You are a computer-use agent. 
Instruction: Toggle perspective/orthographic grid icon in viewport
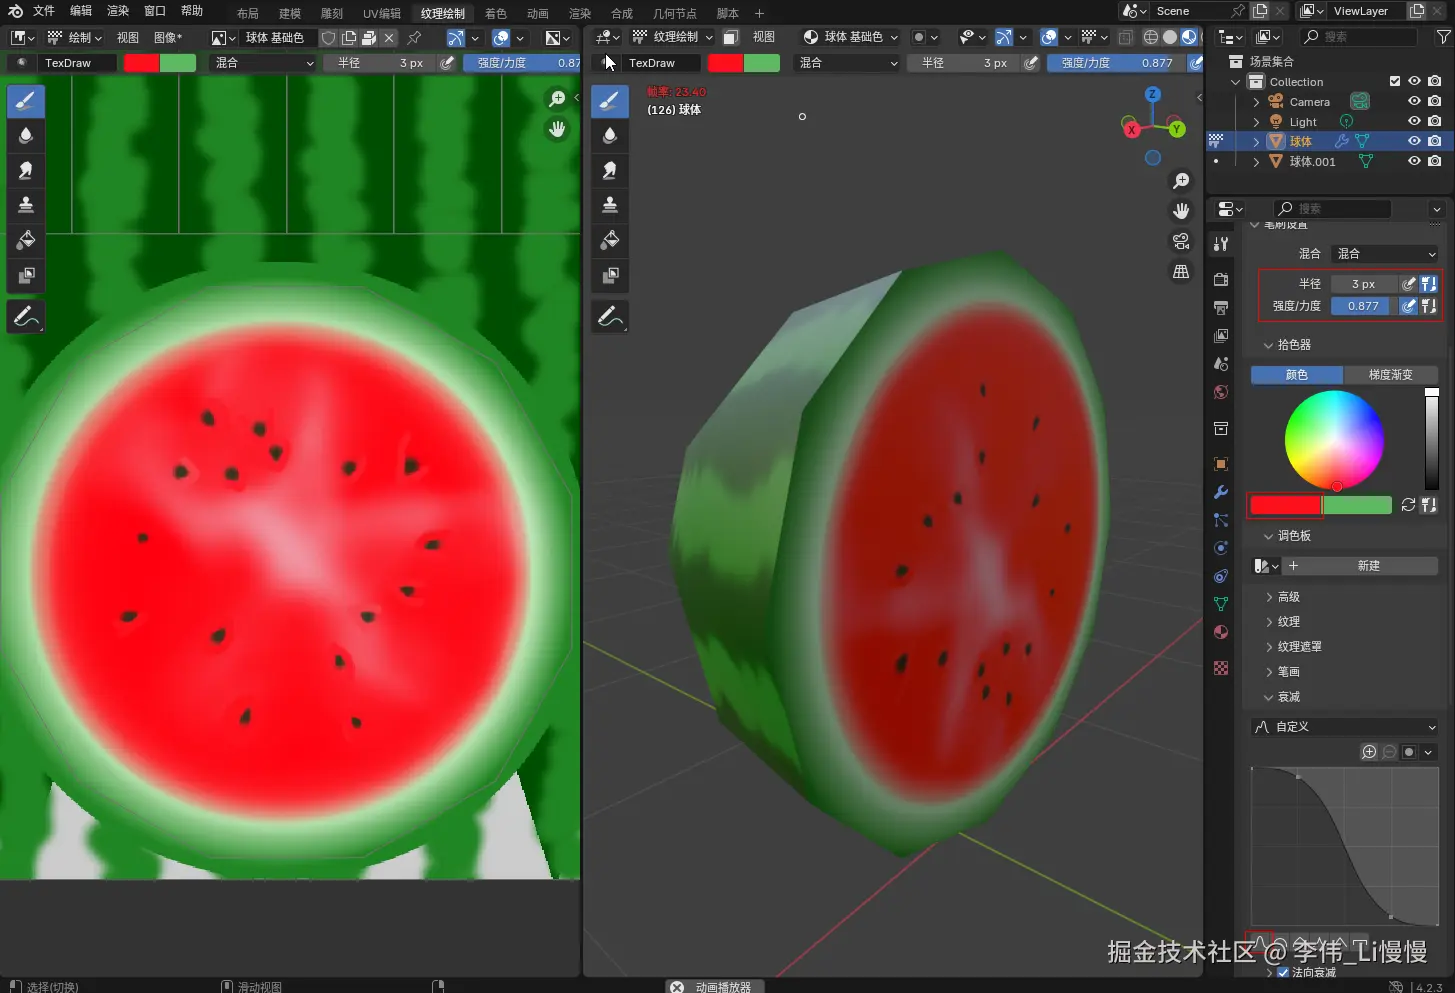[x=1181, y=272]
